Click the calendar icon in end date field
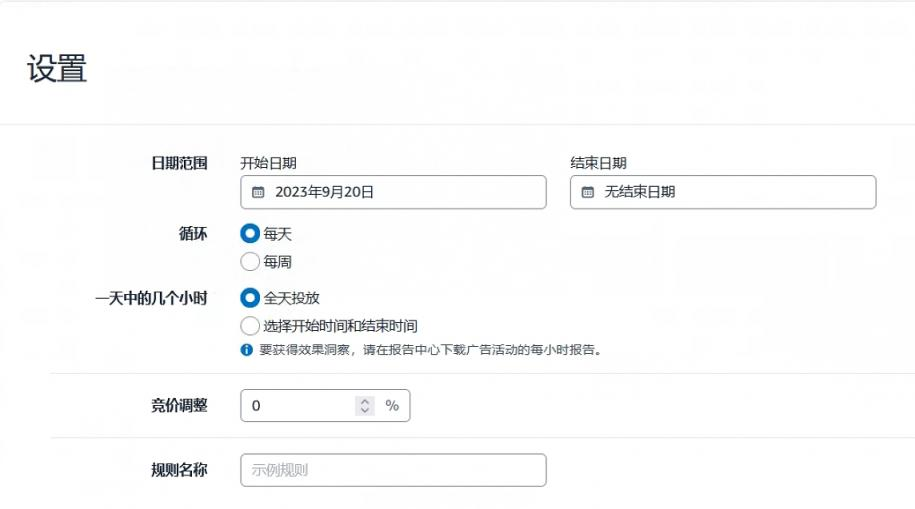Image resolution: width=915 pixels, height=509 pixels. pos(588,192)
